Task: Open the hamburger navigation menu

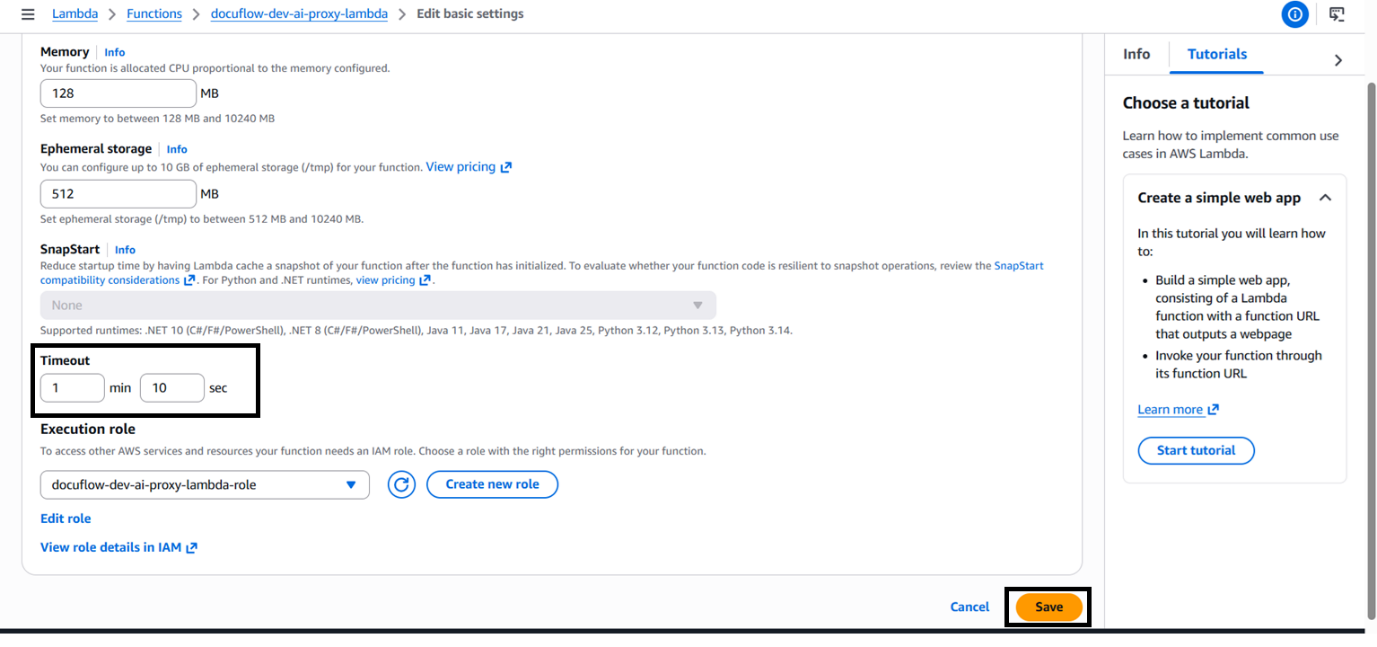Action: point(28,14)
